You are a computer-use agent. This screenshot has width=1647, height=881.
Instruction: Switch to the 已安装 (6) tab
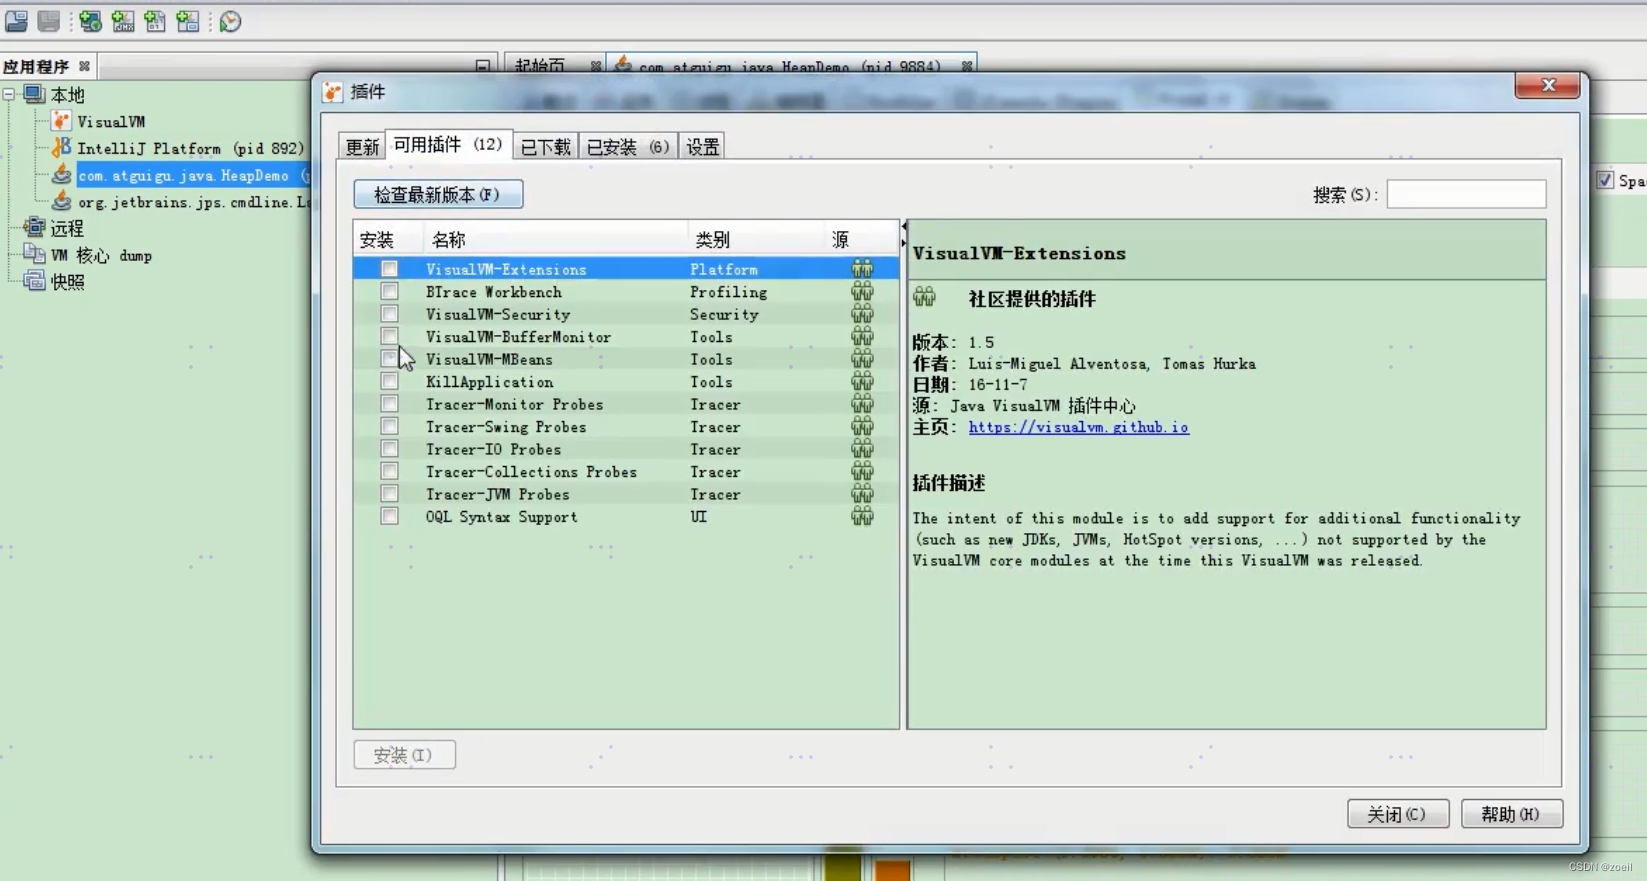coord(627,147)
